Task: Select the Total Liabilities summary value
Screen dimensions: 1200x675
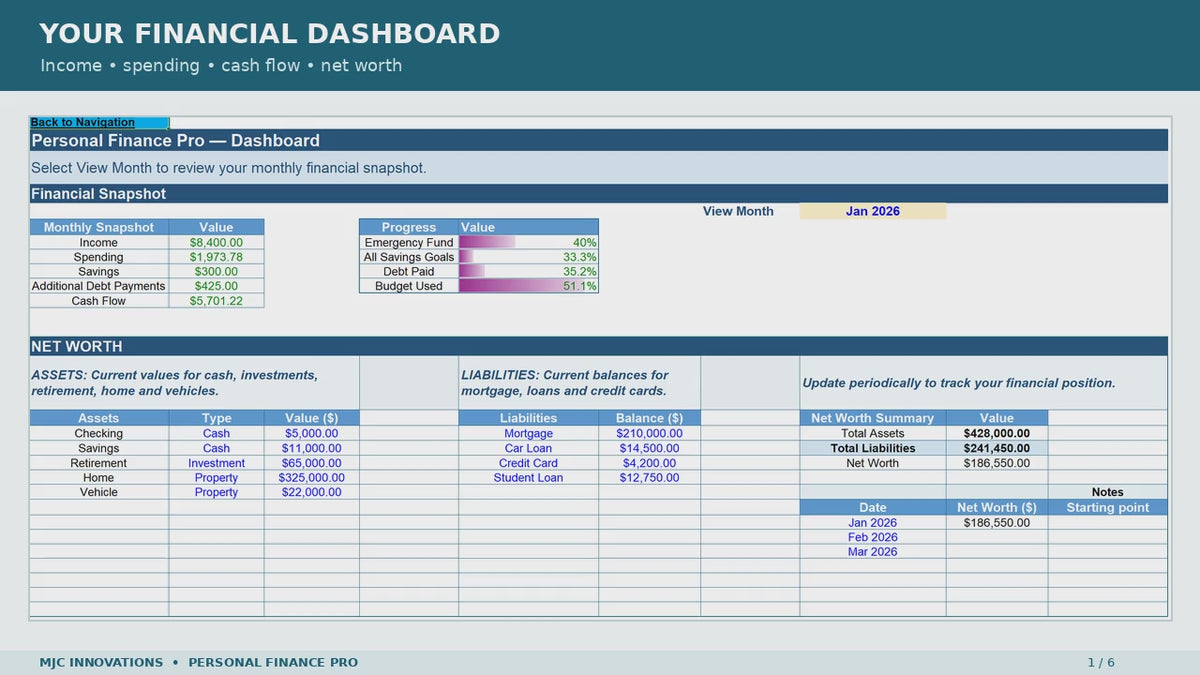Action: coord(997,448)
